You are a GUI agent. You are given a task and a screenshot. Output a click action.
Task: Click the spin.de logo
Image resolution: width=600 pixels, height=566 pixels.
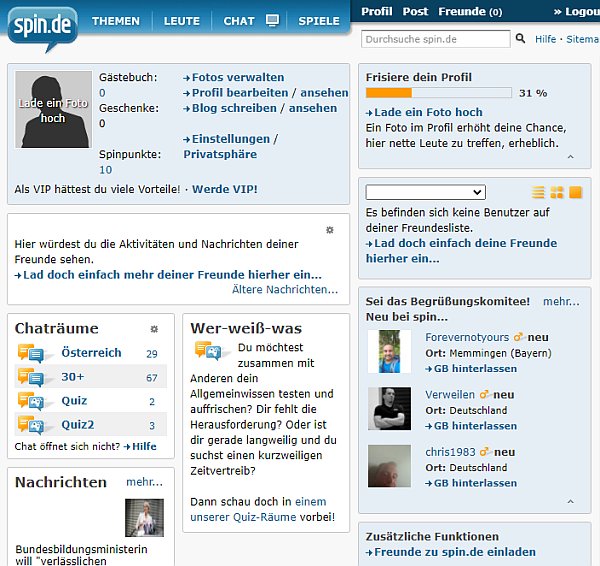(42, 28)
